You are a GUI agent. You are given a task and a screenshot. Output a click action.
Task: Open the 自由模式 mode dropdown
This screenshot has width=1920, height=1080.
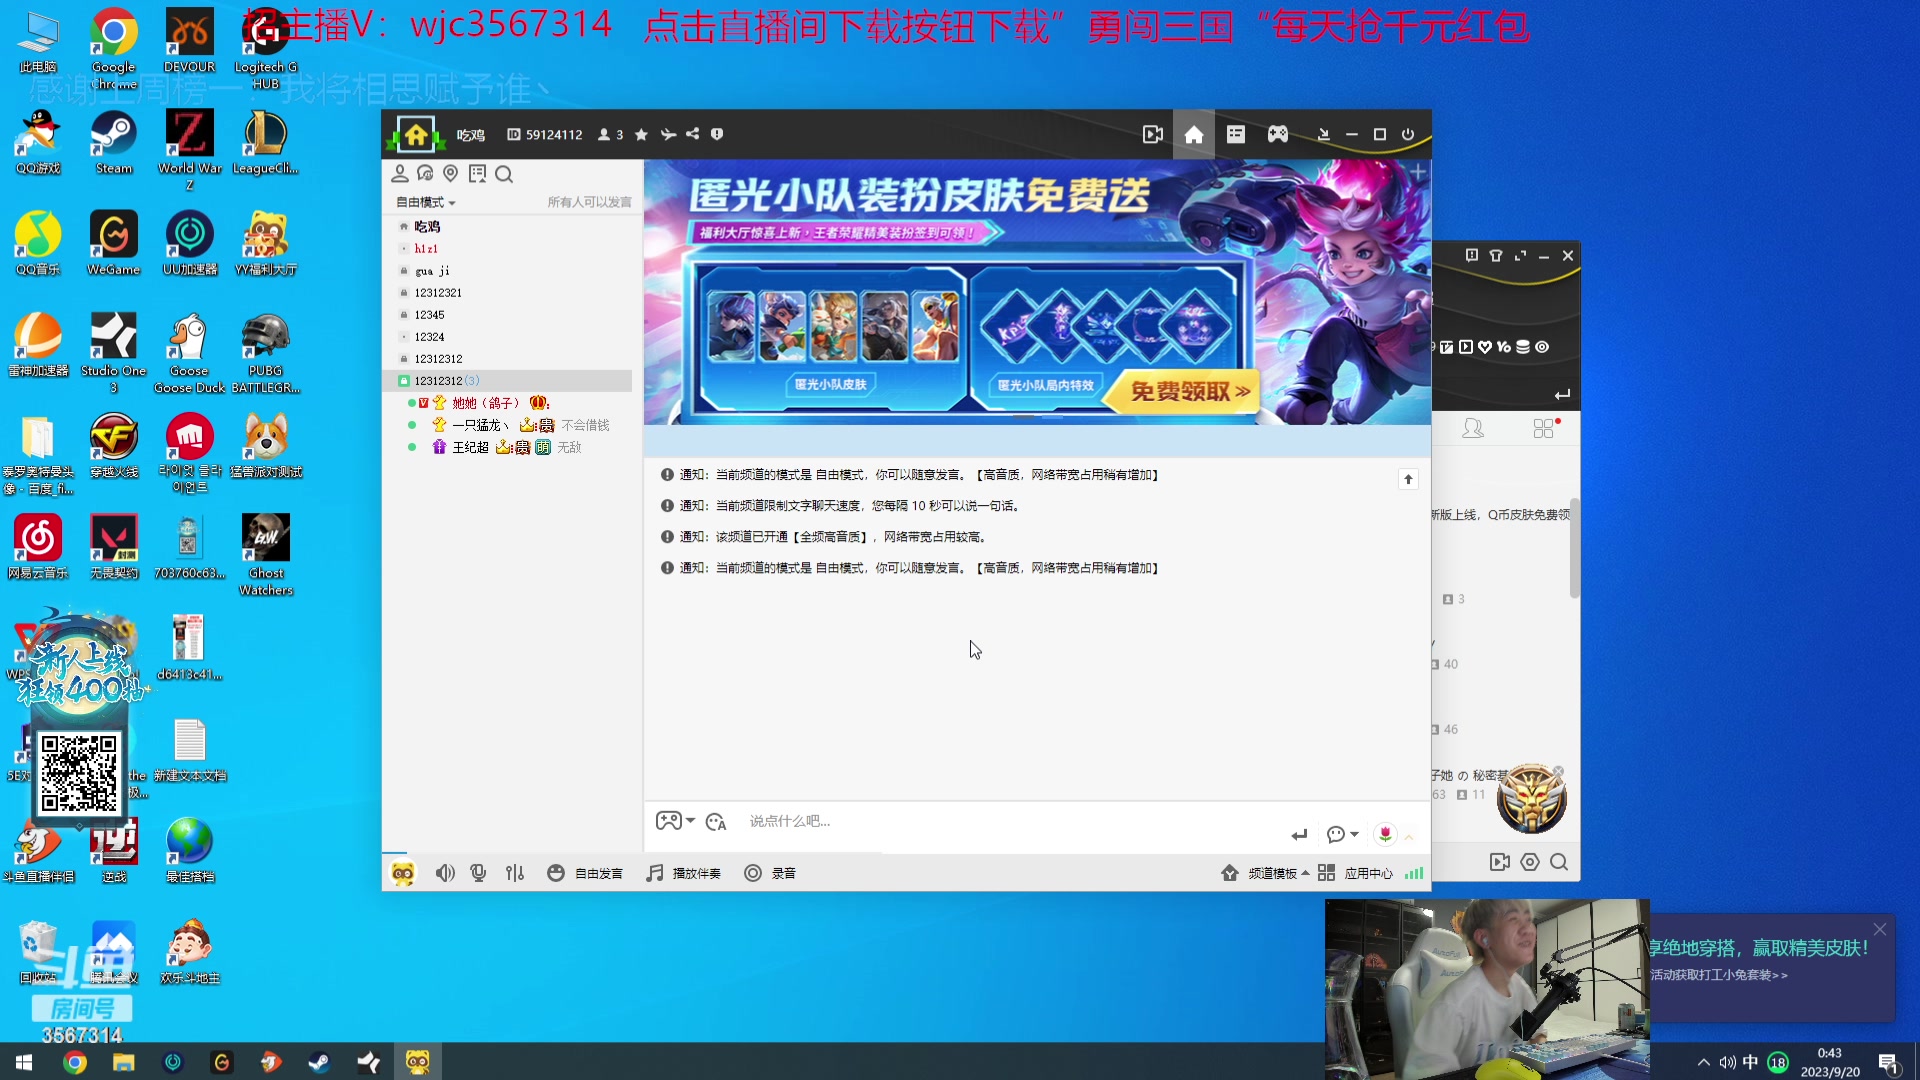(x=426, y=202)
